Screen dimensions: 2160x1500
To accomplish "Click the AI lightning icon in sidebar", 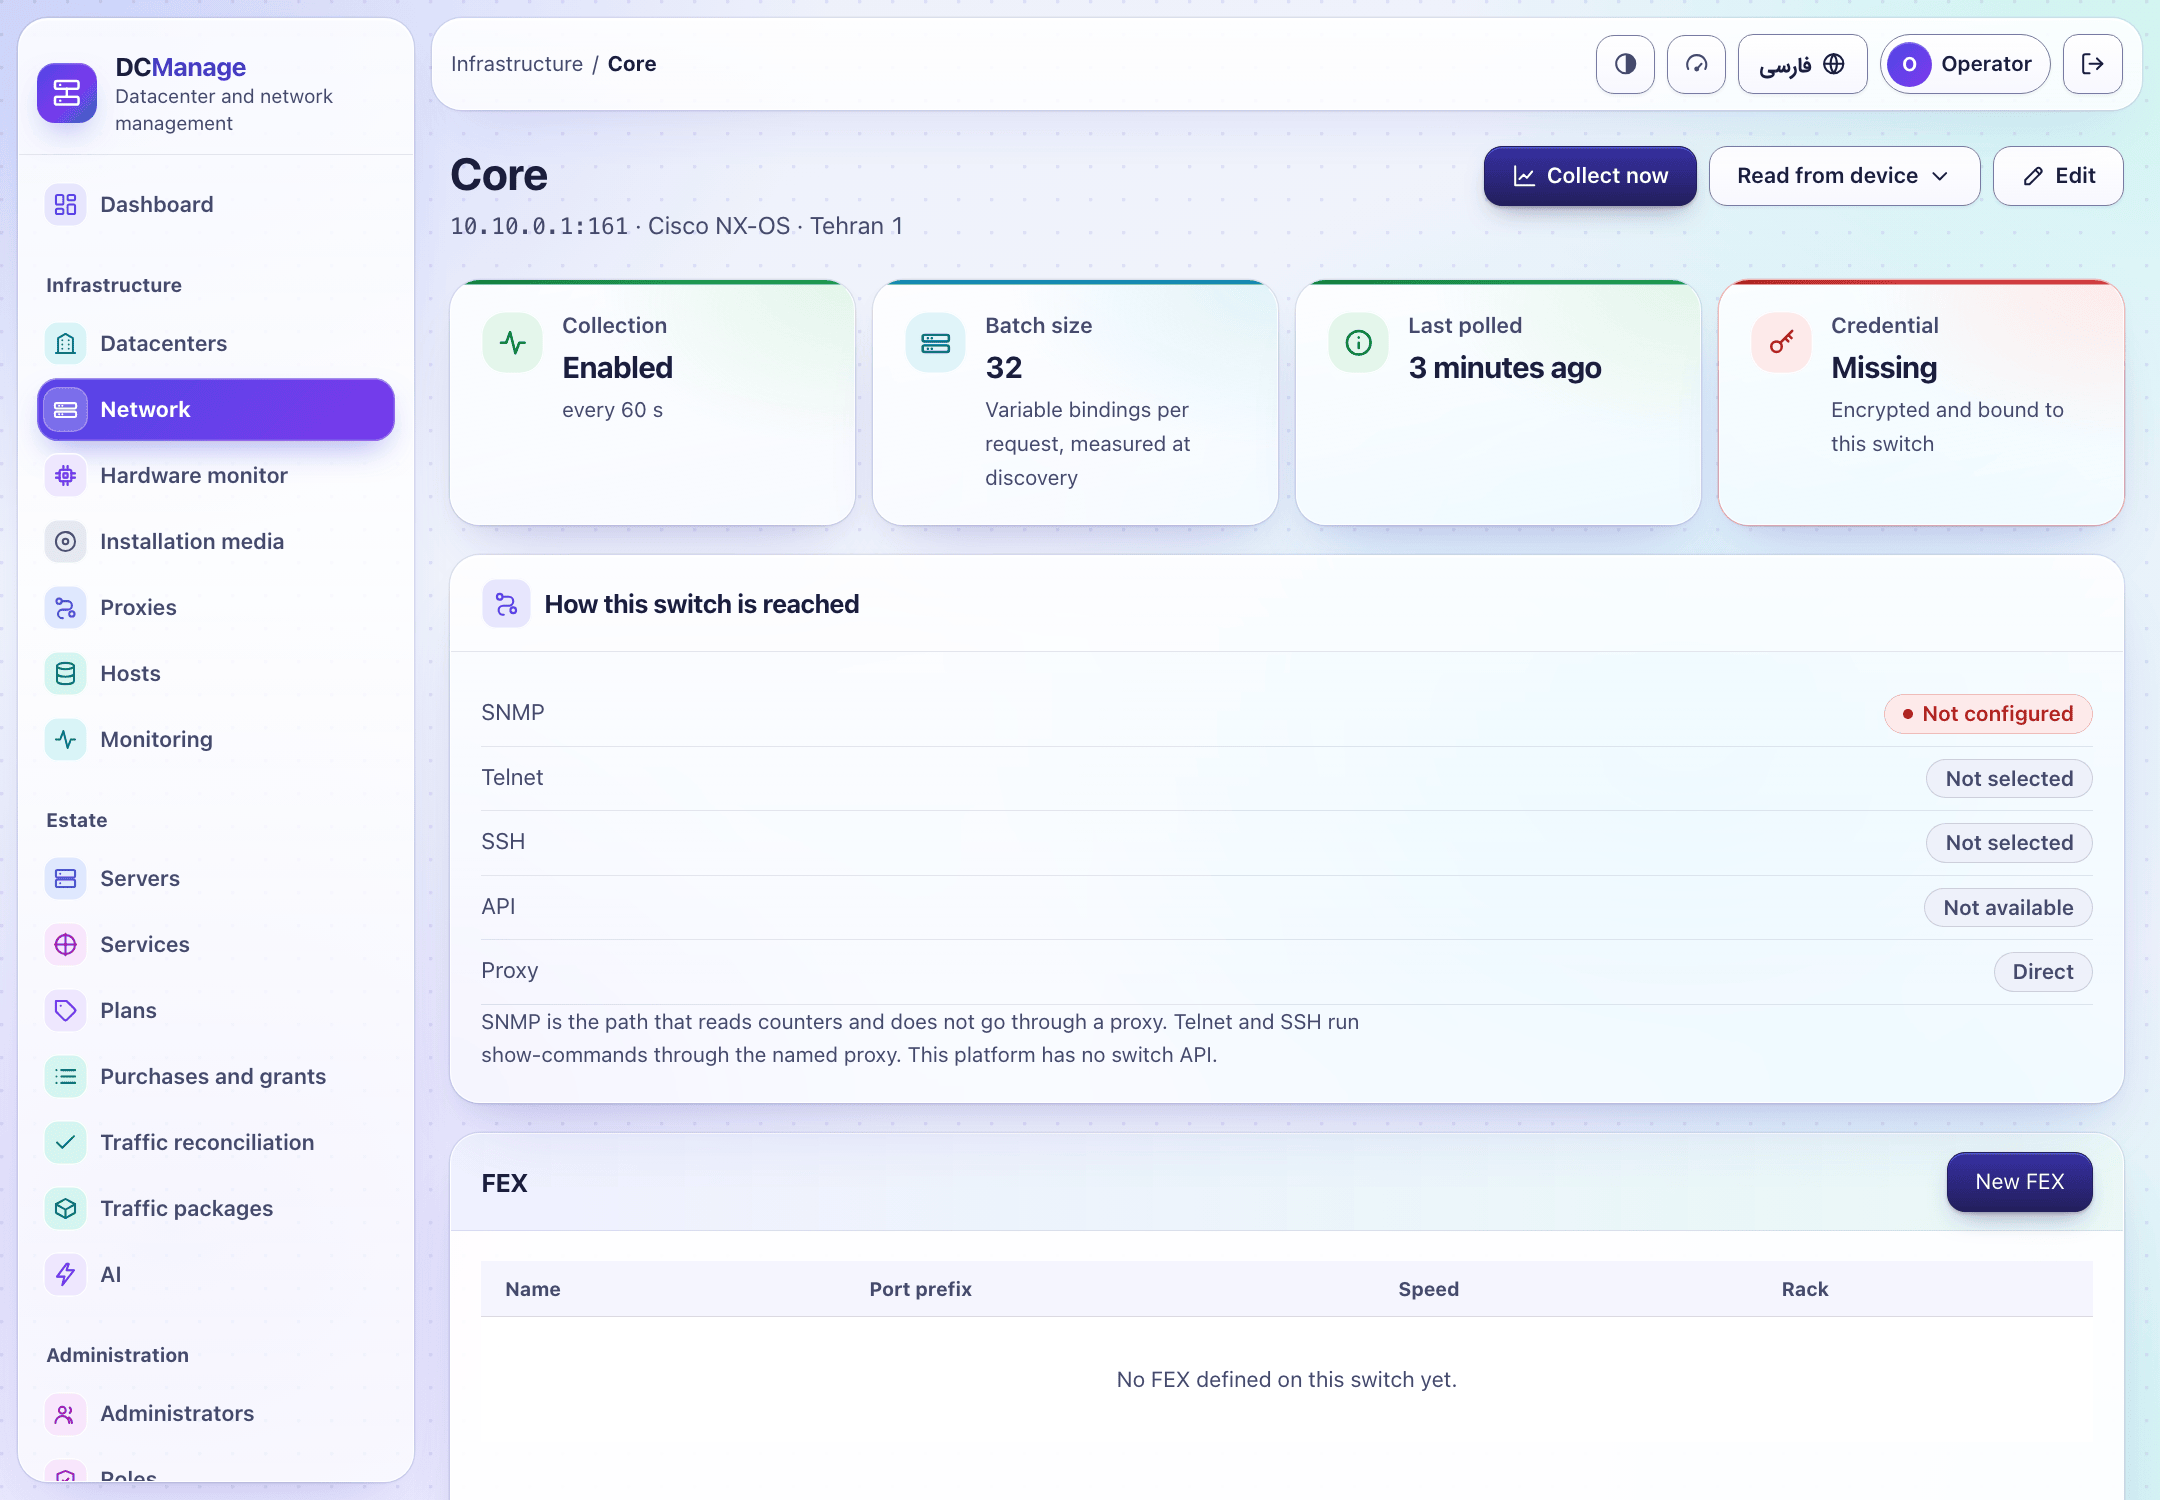I will [66, 1275].
